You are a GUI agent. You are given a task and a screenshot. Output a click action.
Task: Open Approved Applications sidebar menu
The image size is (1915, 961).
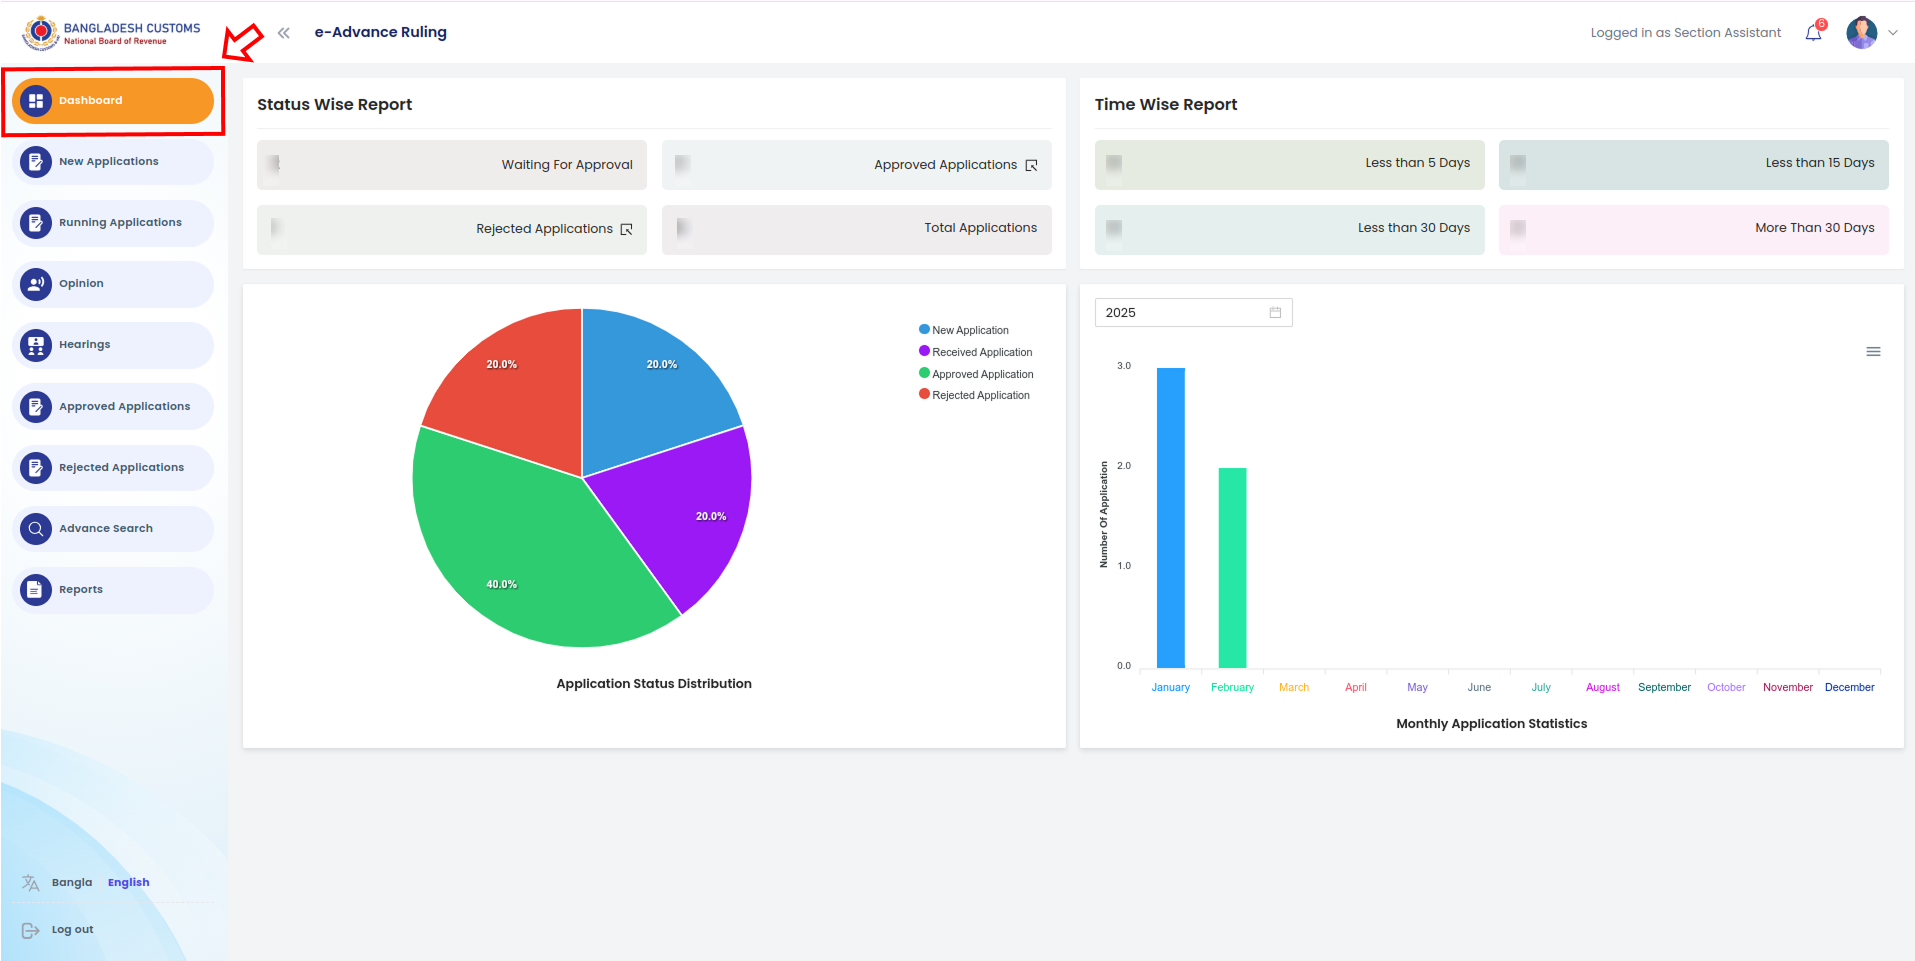[x=113, y=407]
